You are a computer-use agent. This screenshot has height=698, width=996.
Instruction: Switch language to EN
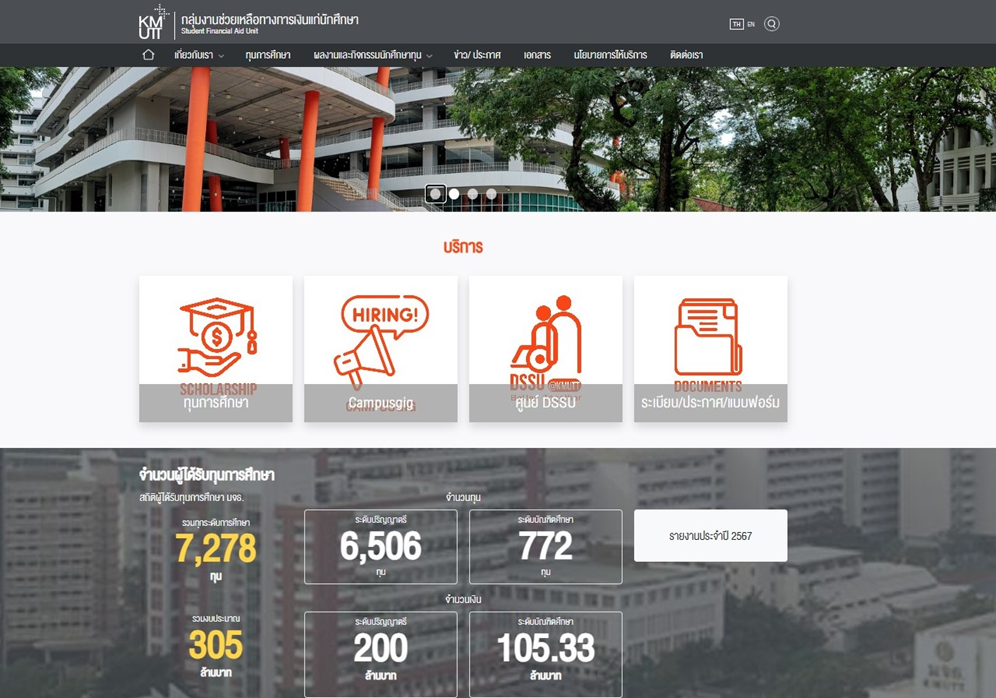(x=751, y=24)
